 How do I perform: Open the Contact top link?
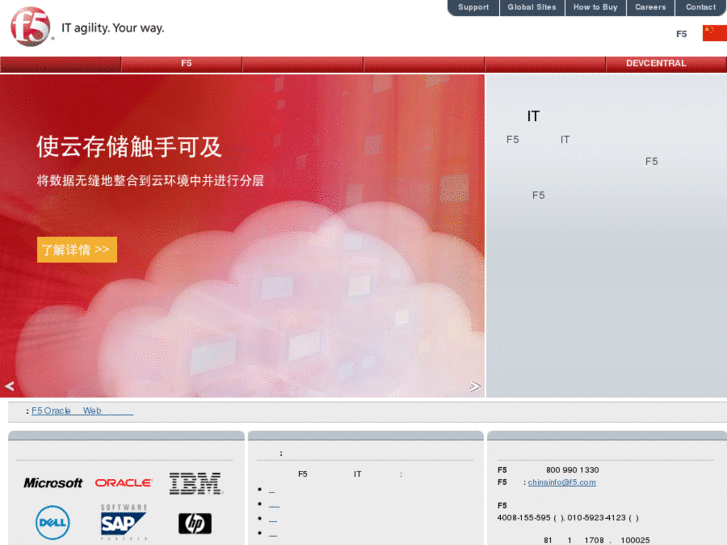coord(701,7)
